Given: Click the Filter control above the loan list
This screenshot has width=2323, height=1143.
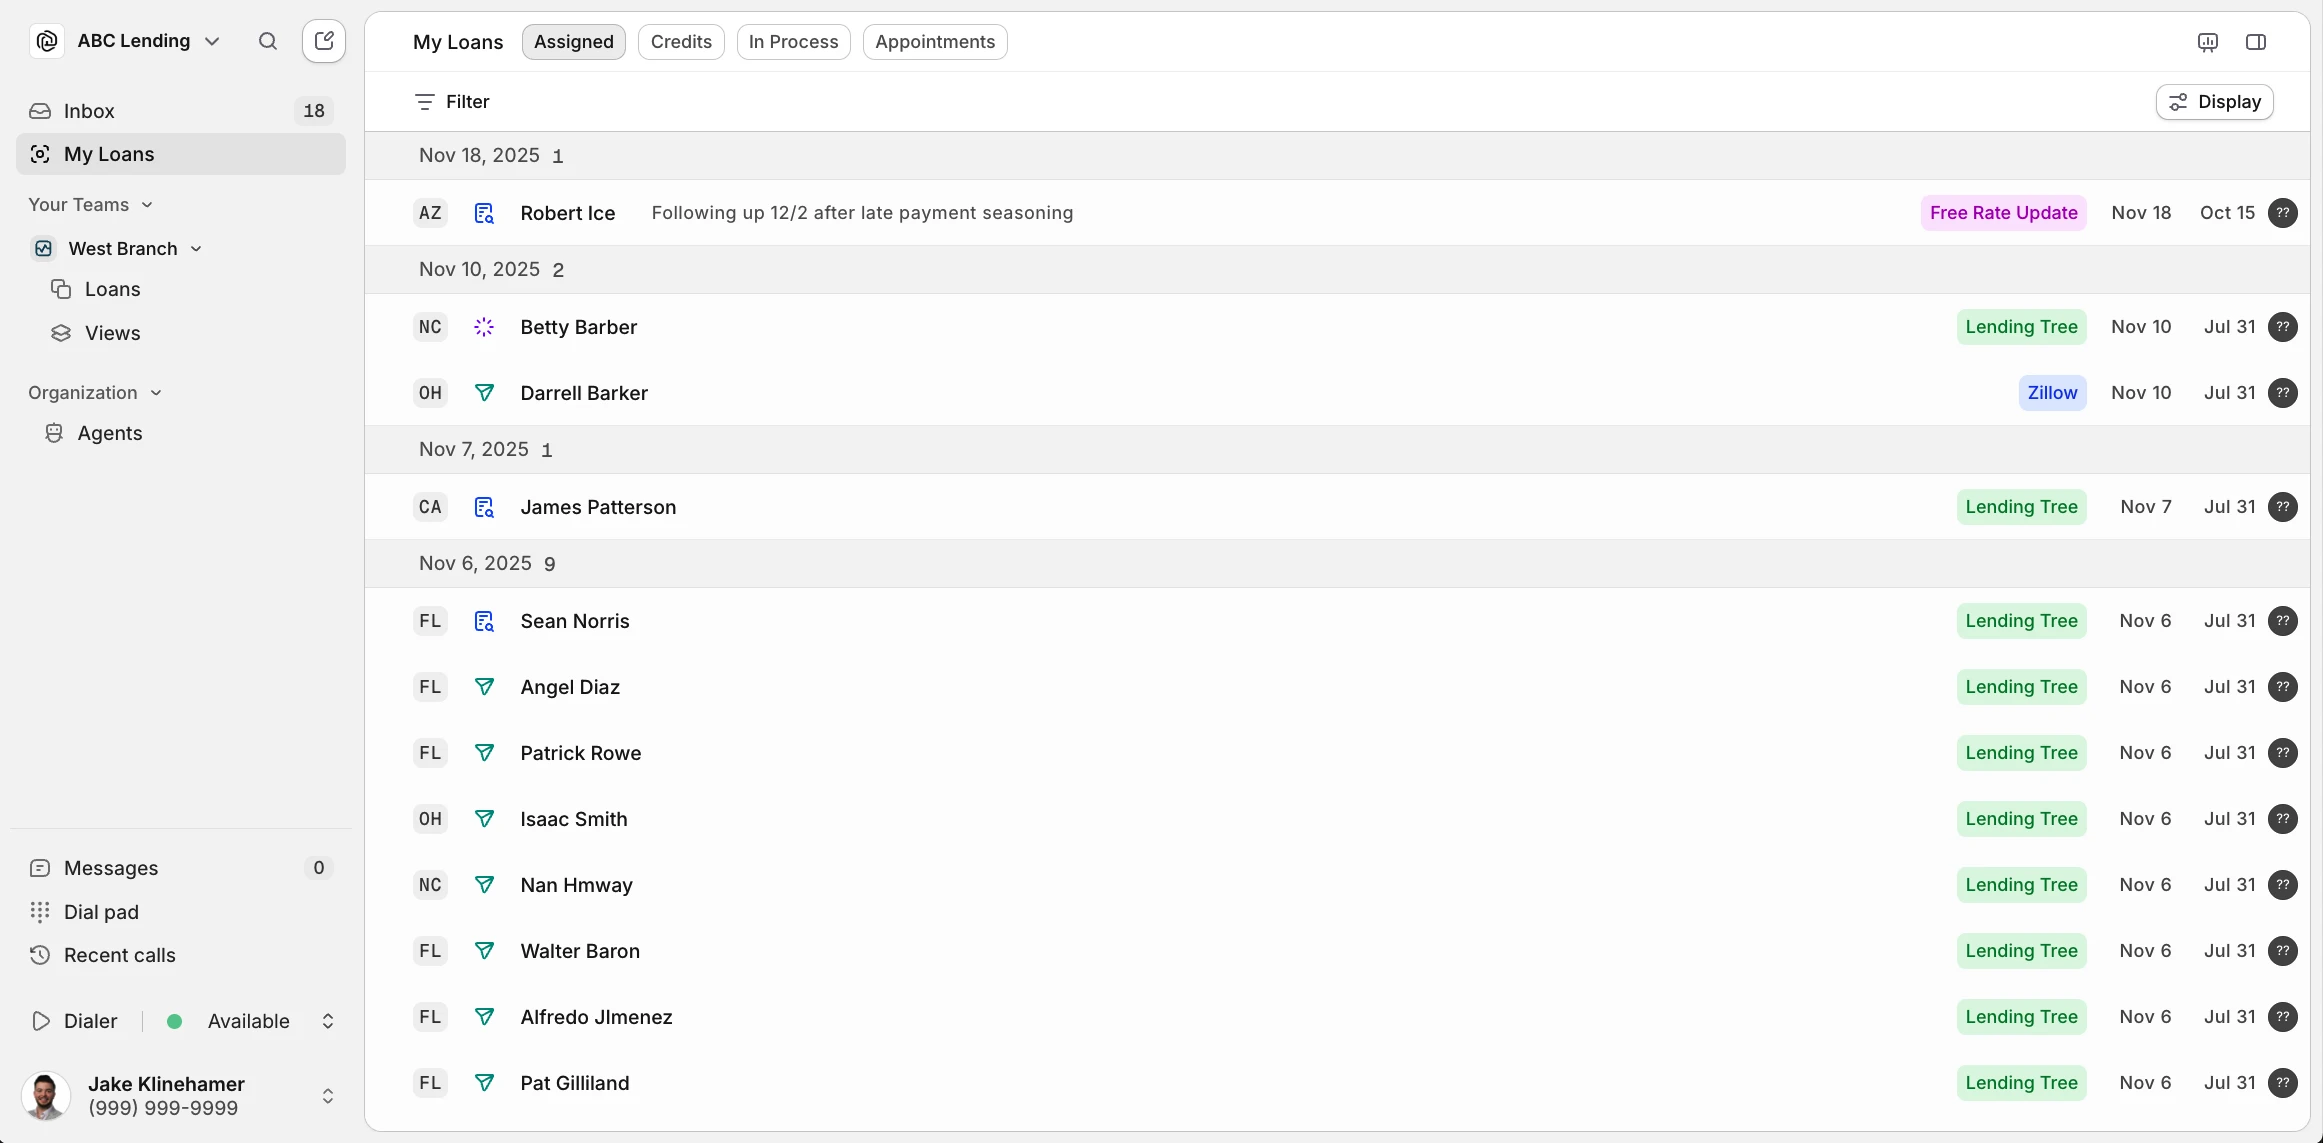Looking at the screenshot, I should point(453,101).
